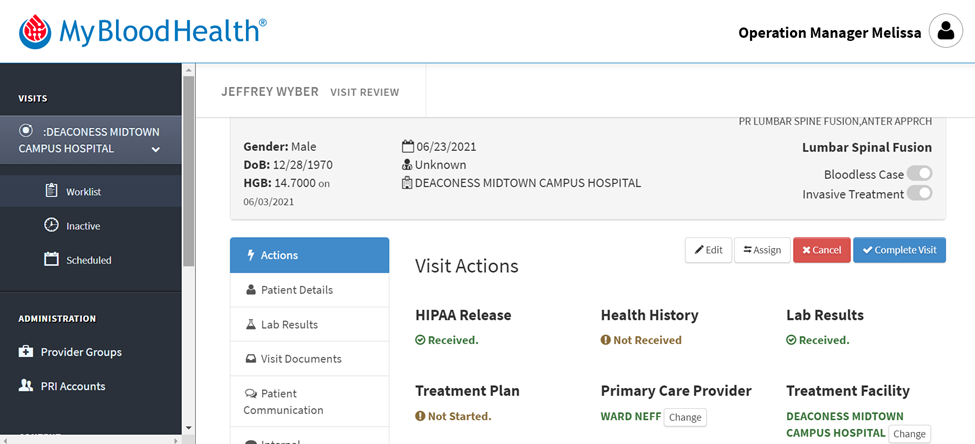The width and height of the screenshot is (975, 444).
Task: Click the PRI Accounts people icon
Action: (x=26, y=386)
